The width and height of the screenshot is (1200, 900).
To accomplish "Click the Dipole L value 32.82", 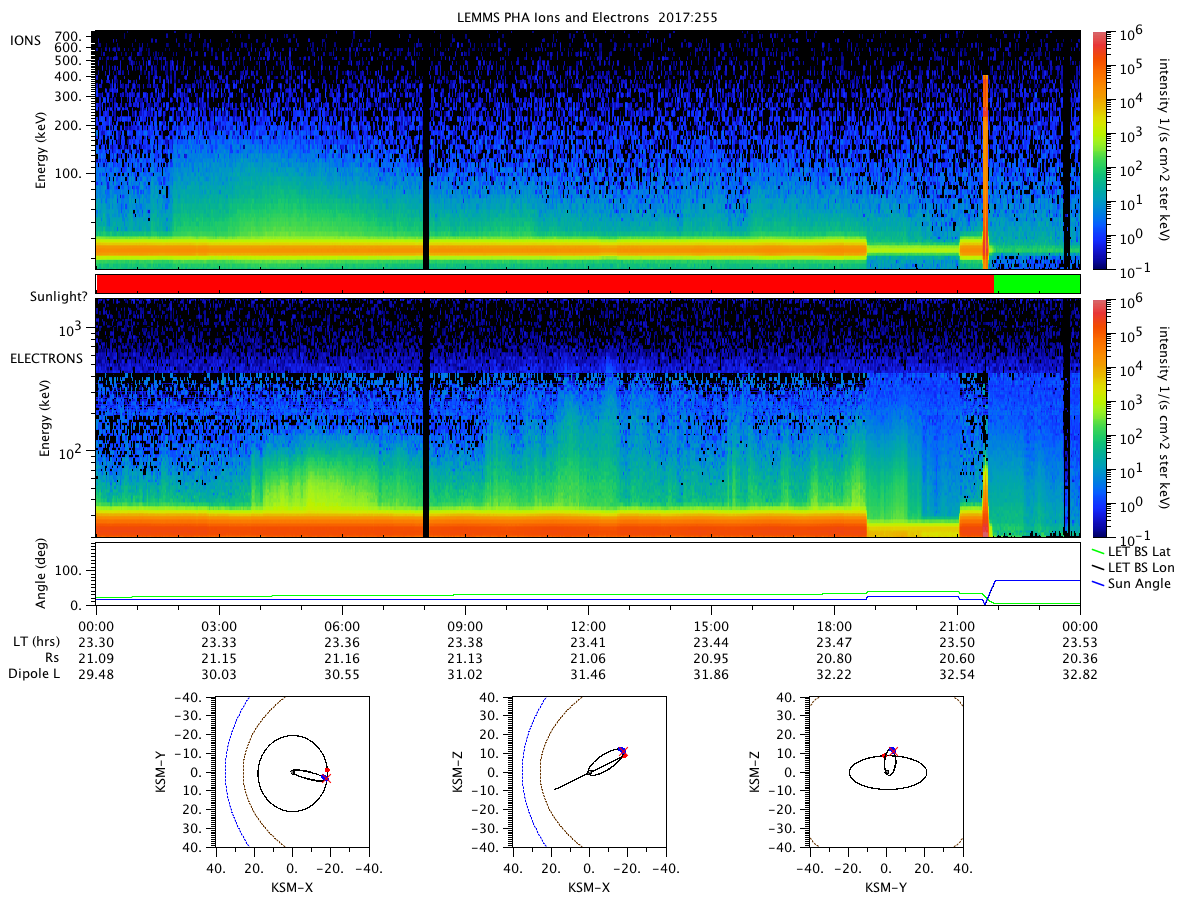I will [x=1080, y=674].
